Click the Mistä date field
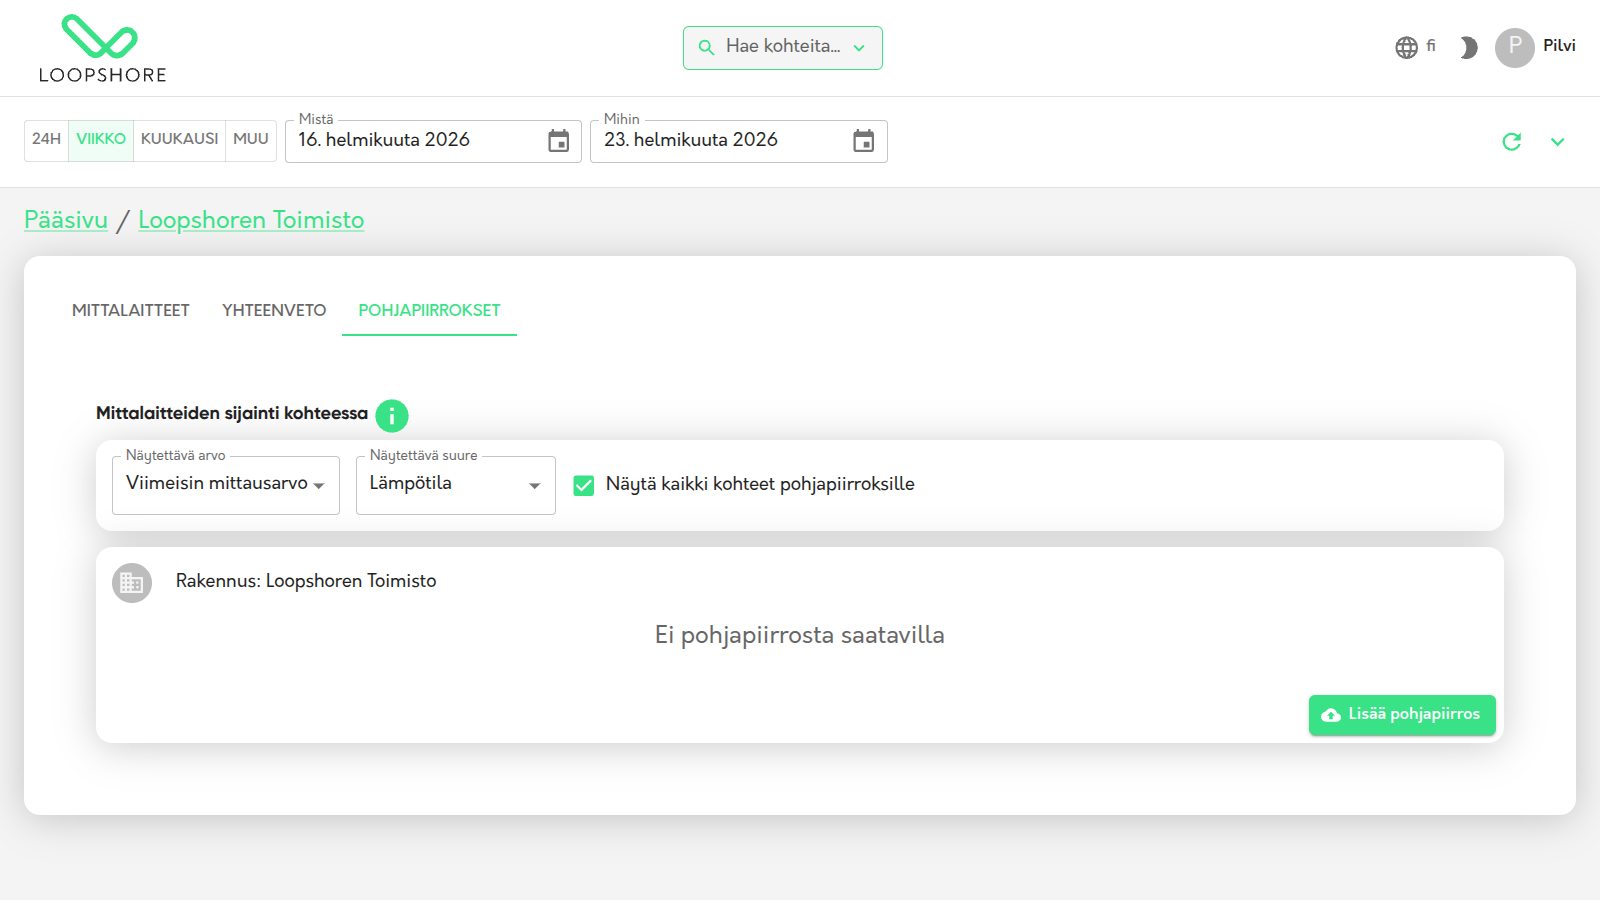1600x900 pixels. [x=433, y=141]
